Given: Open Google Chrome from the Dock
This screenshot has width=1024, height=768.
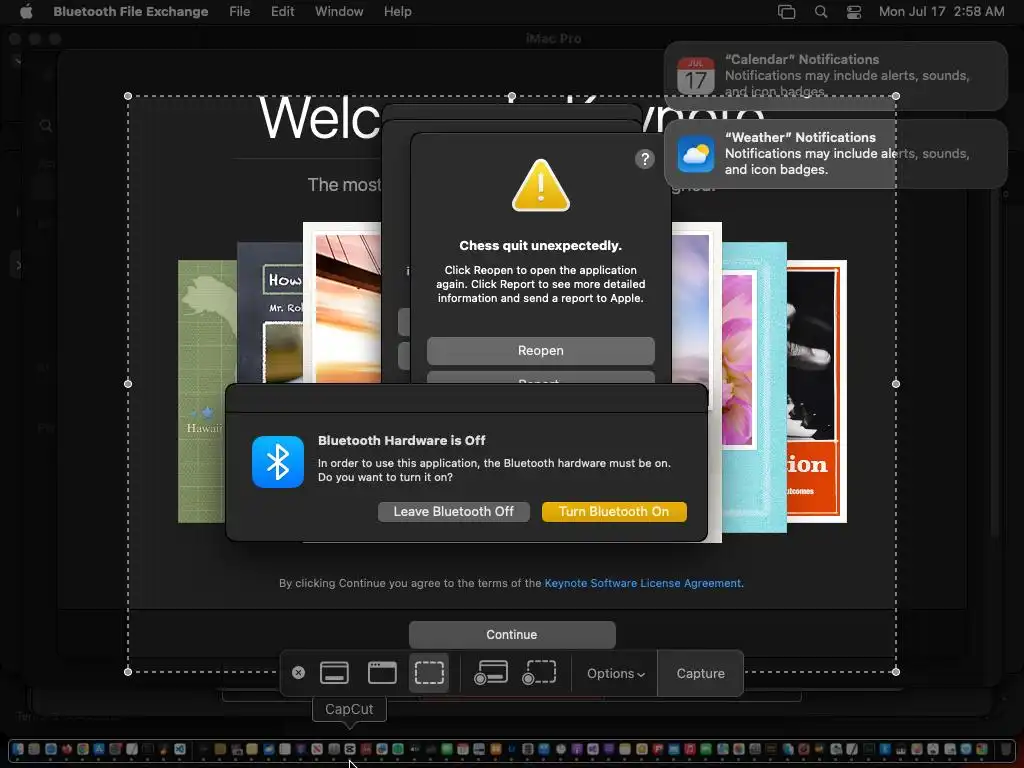Looking at the screenshot, I should (x=83, y=749).
